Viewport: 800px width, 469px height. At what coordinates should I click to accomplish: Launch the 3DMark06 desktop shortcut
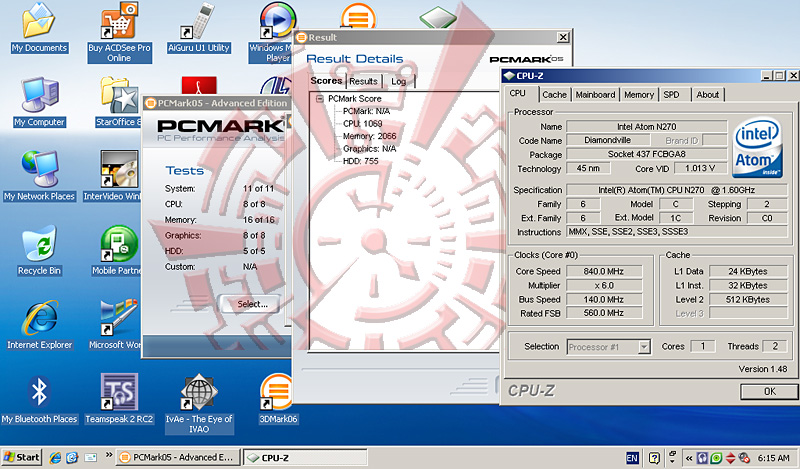278,400
